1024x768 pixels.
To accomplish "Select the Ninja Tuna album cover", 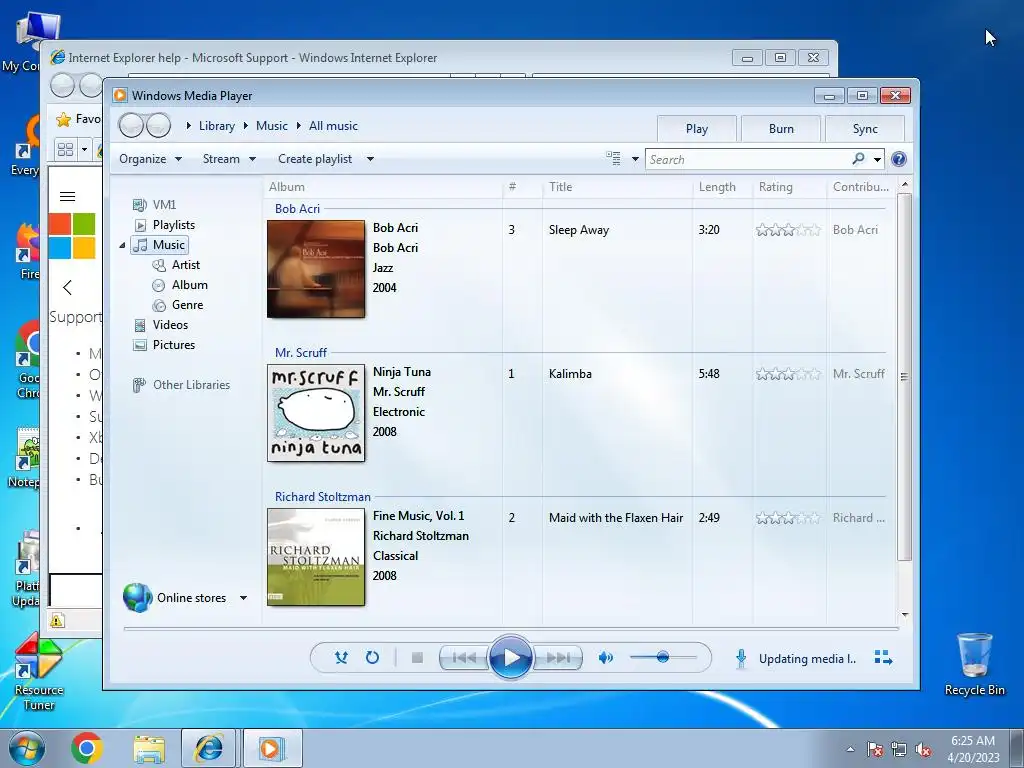I will [x=316, y=413].
